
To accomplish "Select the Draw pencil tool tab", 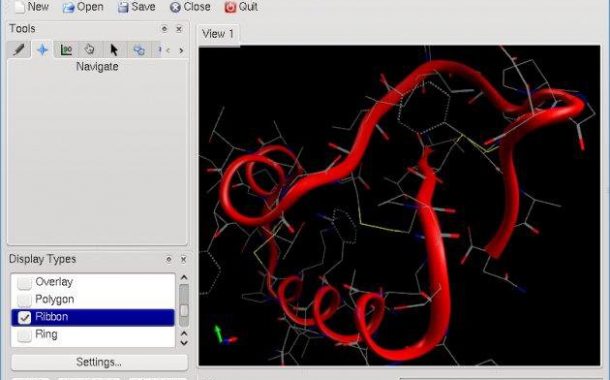I will (x=19, y=50).
